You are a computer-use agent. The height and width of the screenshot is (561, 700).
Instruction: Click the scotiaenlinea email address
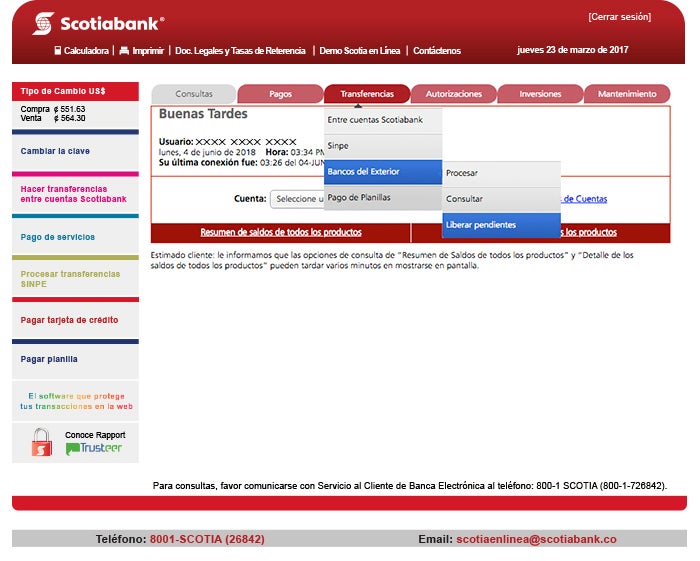[x=536, y=539]
